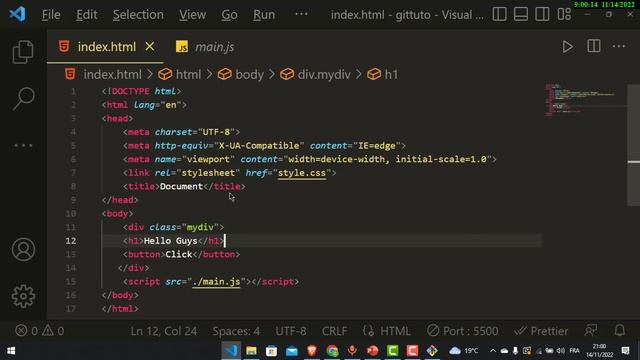Viewport: 640px width, 360px height.
Task: Open Microsoft Store from taskbar
Action: (x=271, y=351)
